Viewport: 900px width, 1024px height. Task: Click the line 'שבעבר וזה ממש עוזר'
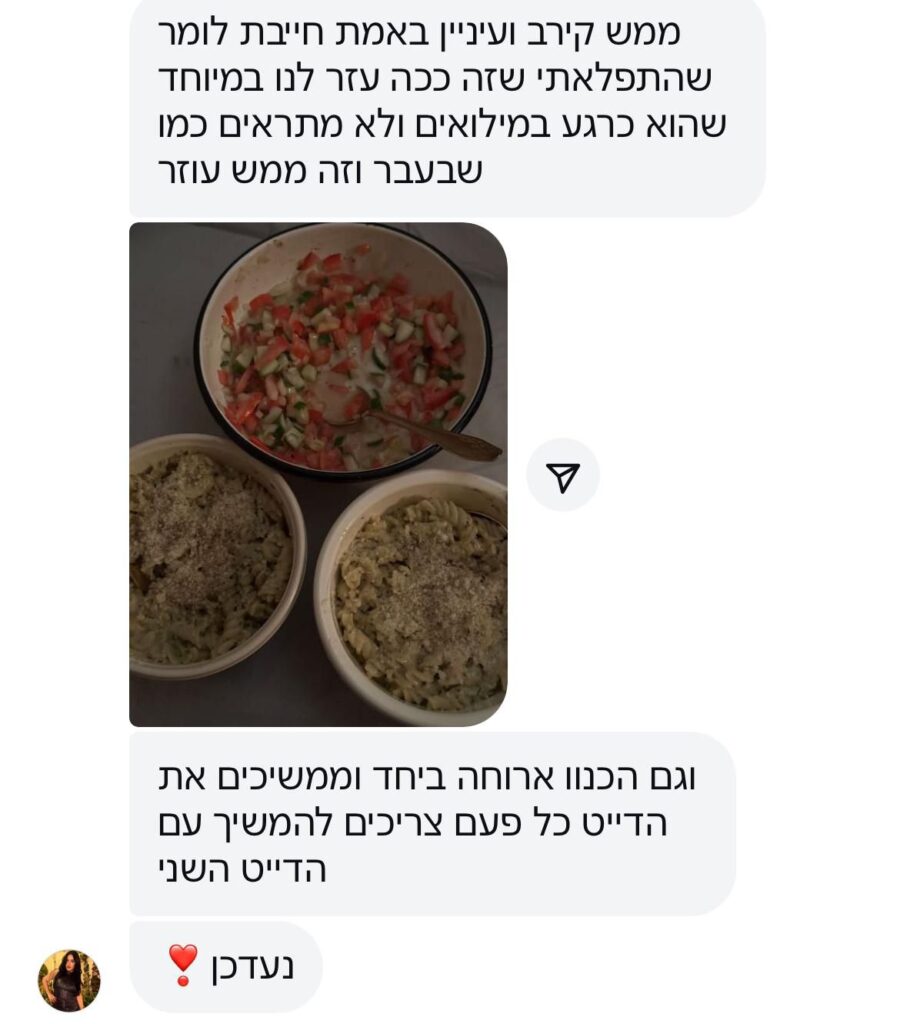[x=321, y=171]
